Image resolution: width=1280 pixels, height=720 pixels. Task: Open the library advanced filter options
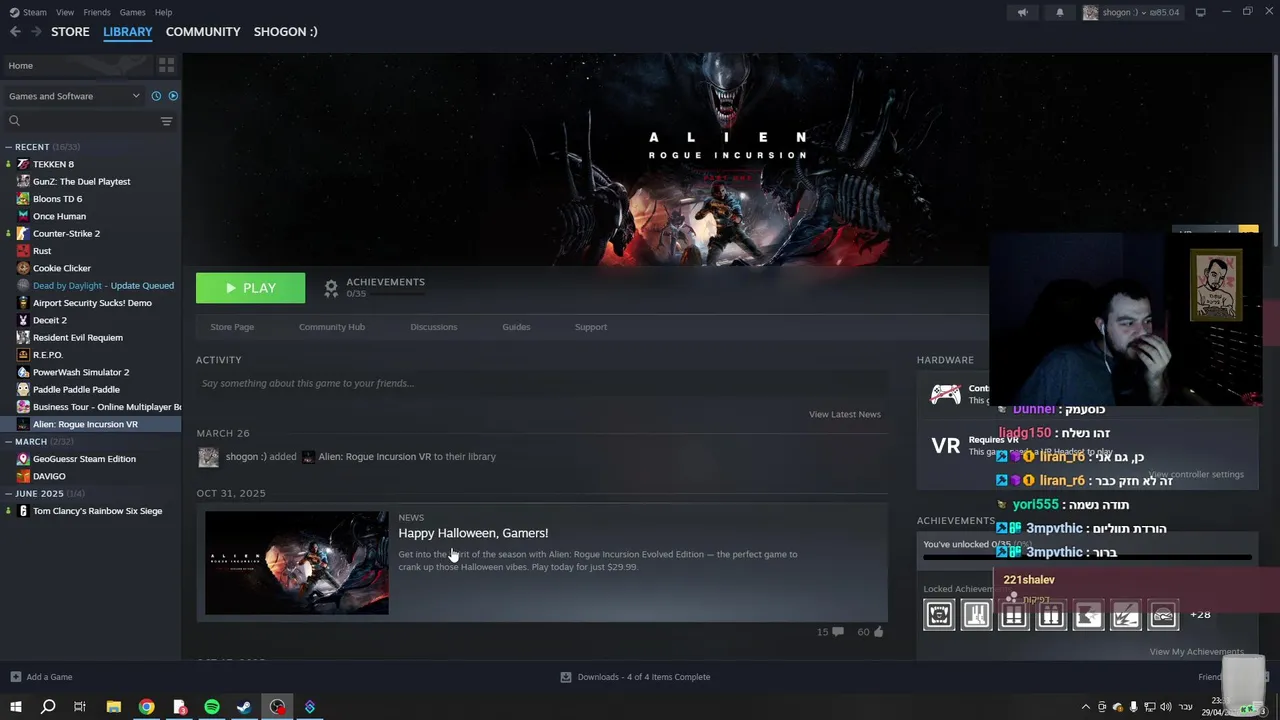166,121
